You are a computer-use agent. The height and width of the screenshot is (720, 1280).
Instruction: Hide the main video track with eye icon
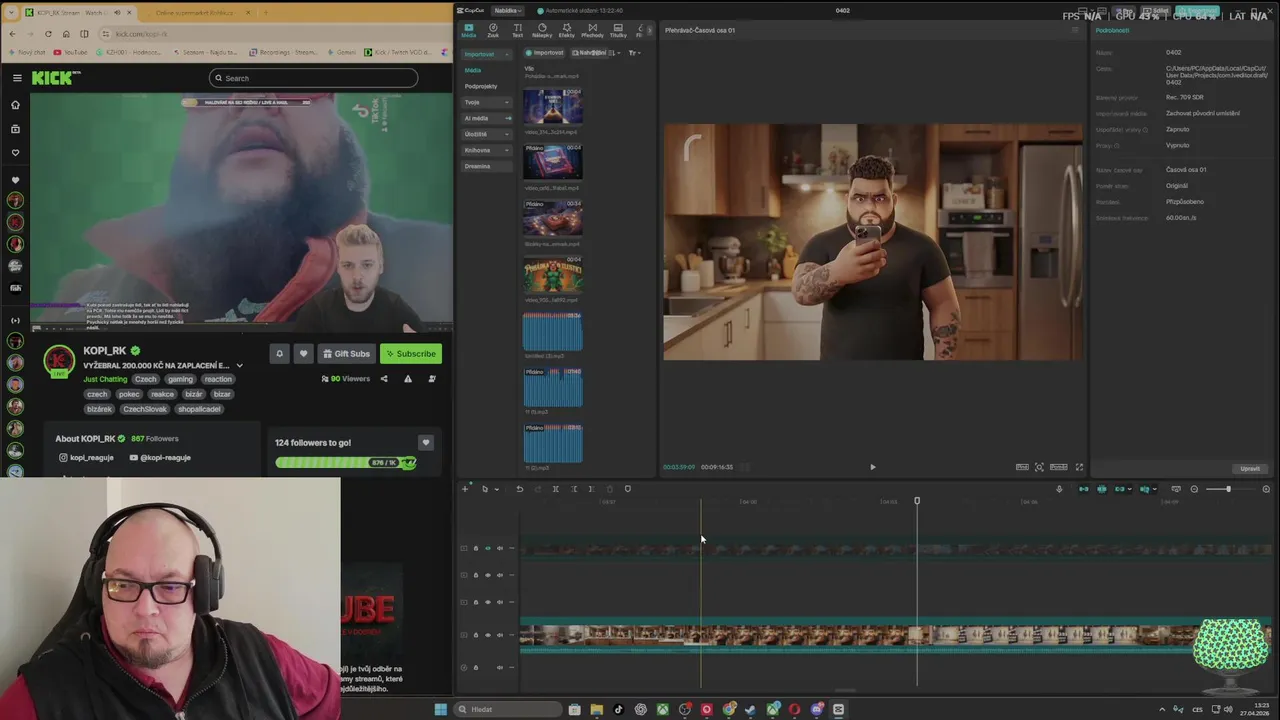pyautogui.click(x=488, y=635)
